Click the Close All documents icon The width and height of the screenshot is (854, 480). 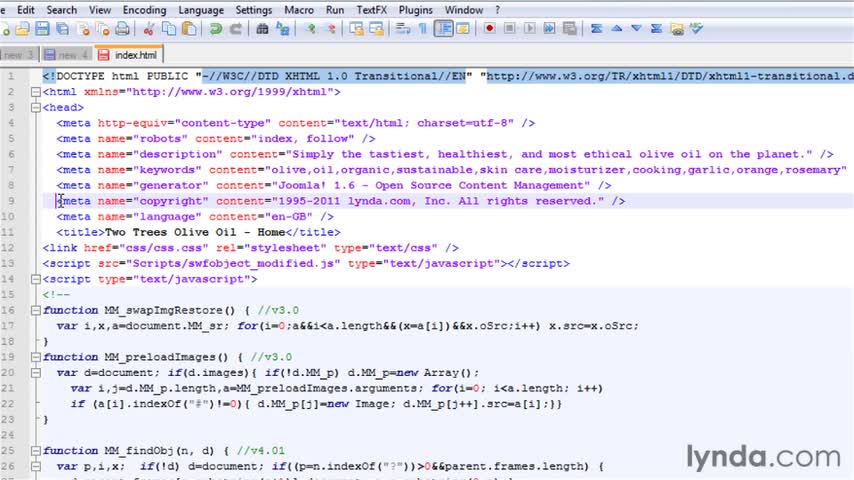(x=103, y=29)
